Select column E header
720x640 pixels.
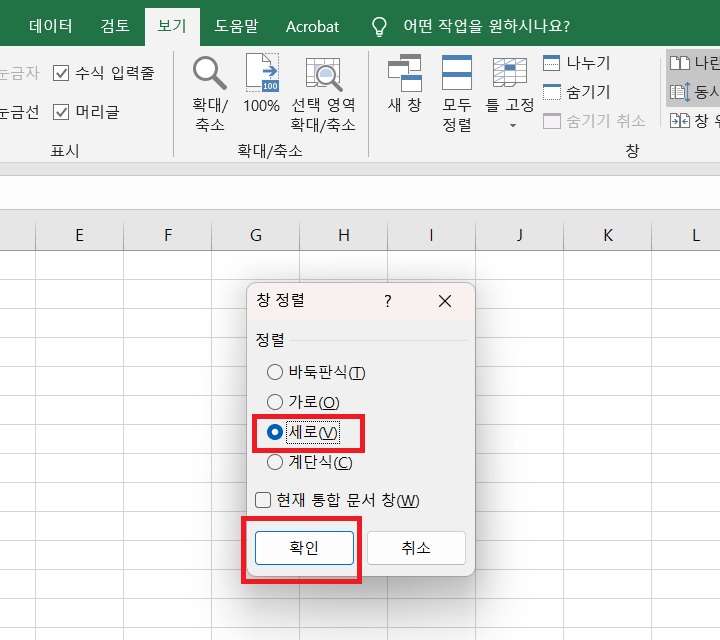[79, 235]
